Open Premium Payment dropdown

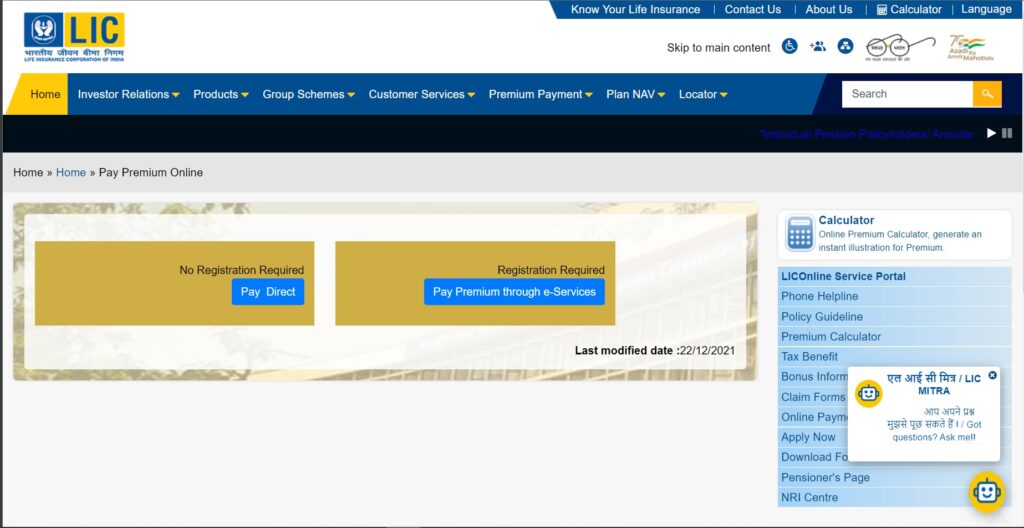[x=541, y=94]
